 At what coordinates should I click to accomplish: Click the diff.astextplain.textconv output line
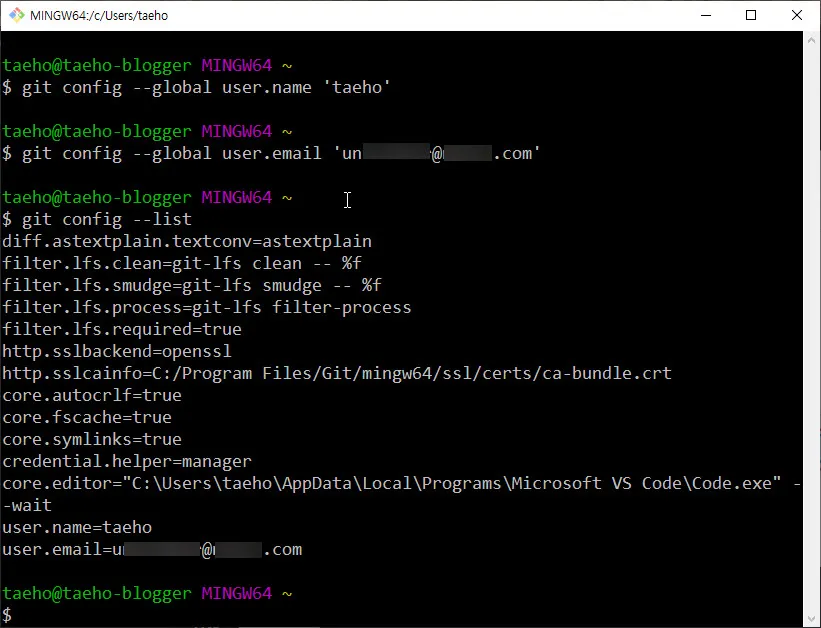(x=185, y=241)
